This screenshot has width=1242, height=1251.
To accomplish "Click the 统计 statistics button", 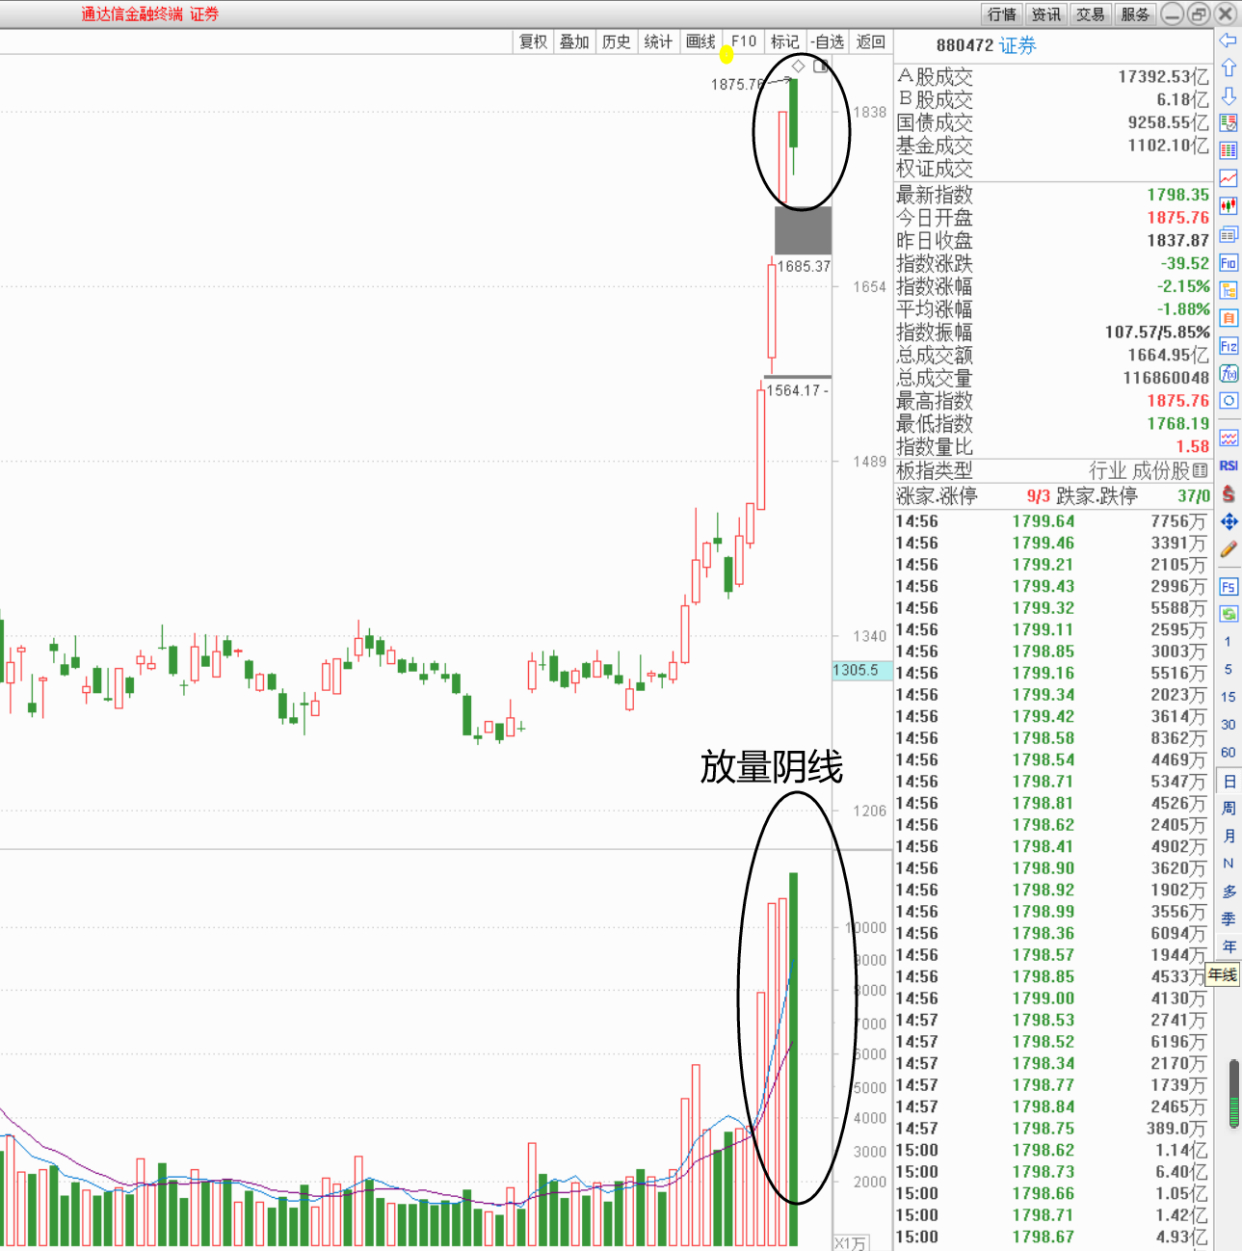I will coord(658,42).
